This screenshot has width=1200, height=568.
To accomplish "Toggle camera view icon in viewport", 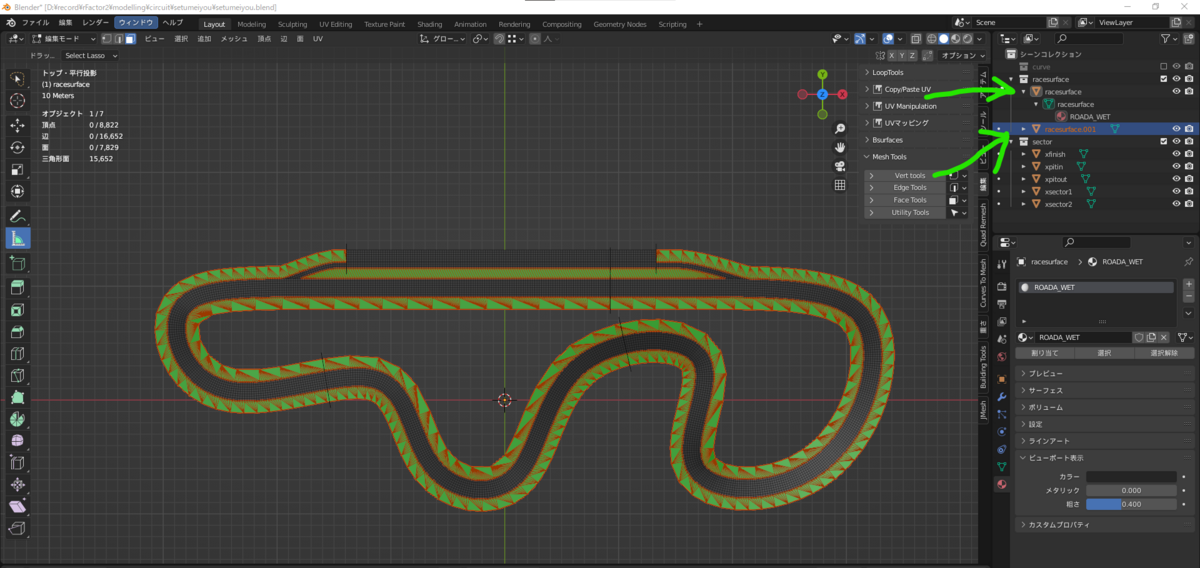I will 841,165.
